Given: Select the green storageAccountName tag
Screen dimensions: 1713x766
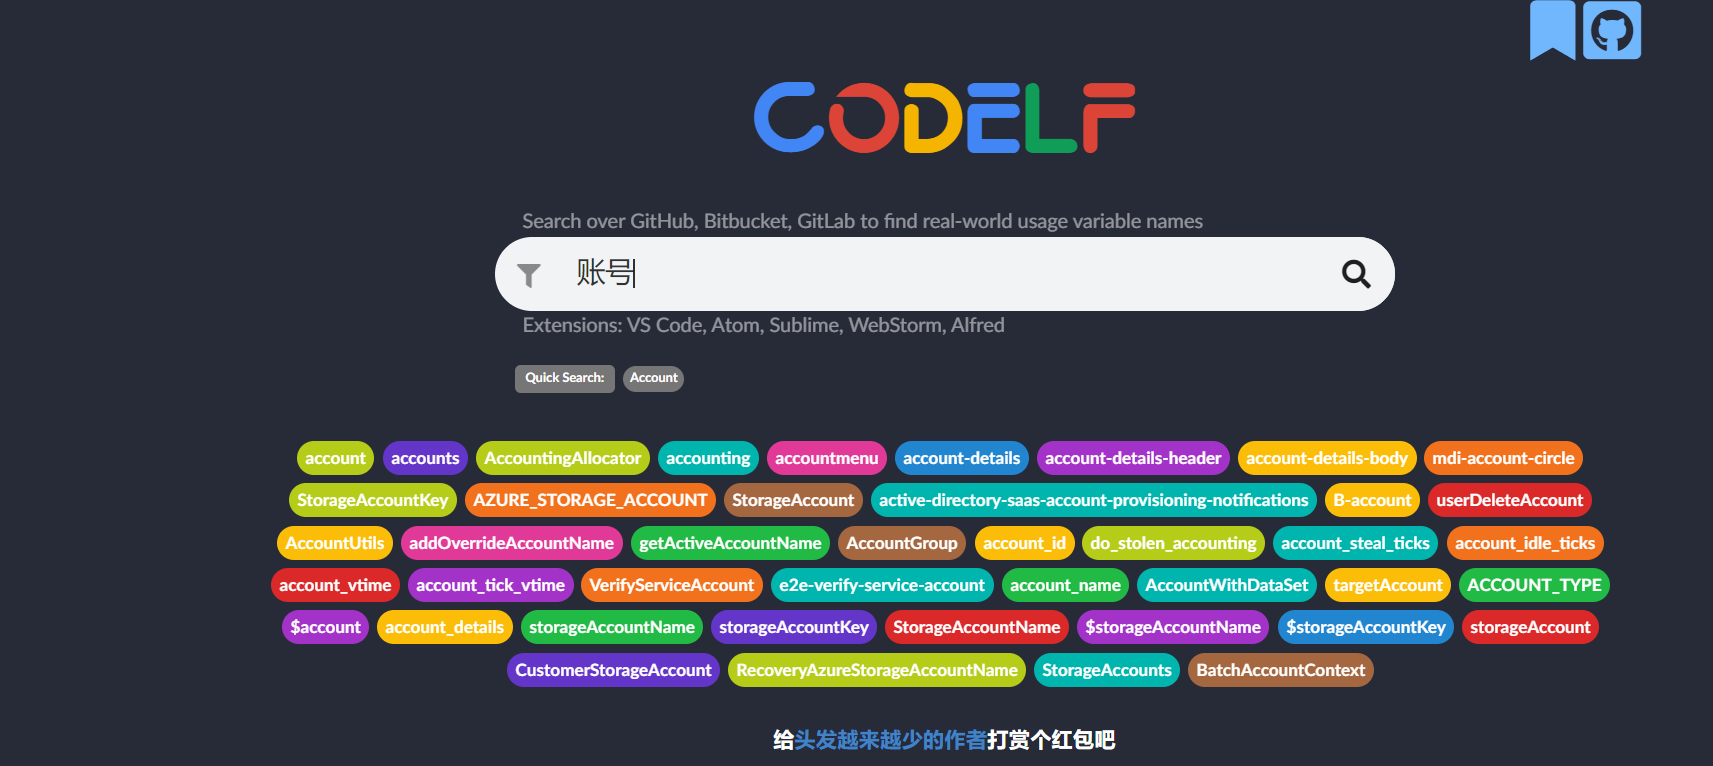Looking at the screenshot, I should point(612,627).
